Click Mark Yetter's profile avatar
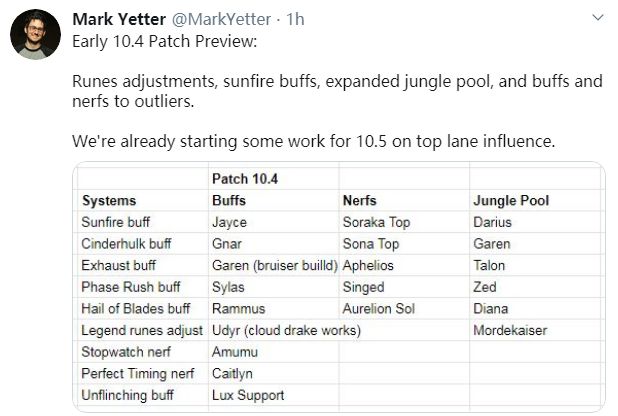Screen dimensions: 618x416 (34, 34)
